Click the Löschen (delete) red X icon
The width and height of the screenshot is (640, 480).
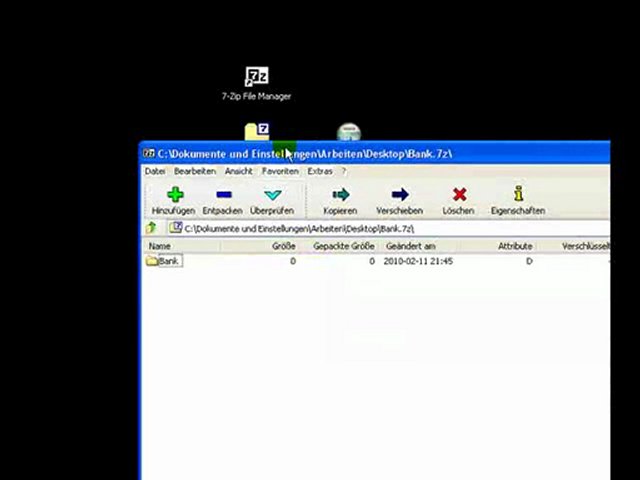[458, 195]
